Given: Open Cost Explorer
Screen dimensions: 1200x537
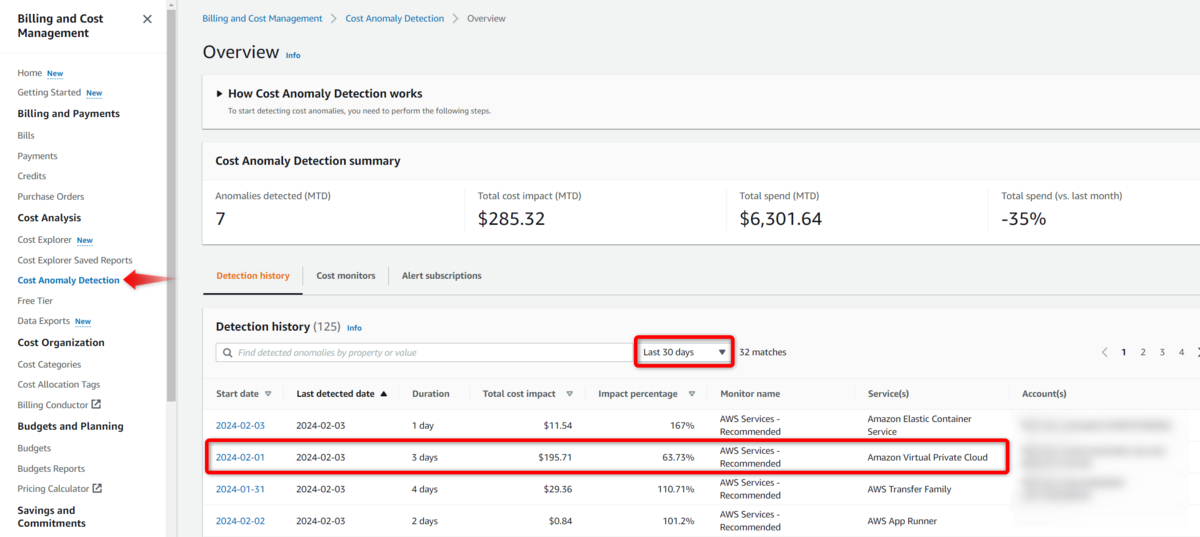Looking at the screenshot, I should (44, 240).
